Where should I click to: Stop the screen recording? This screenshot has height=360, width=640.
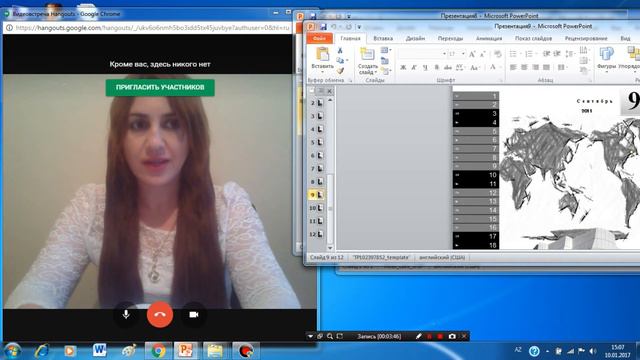[440, 336]
